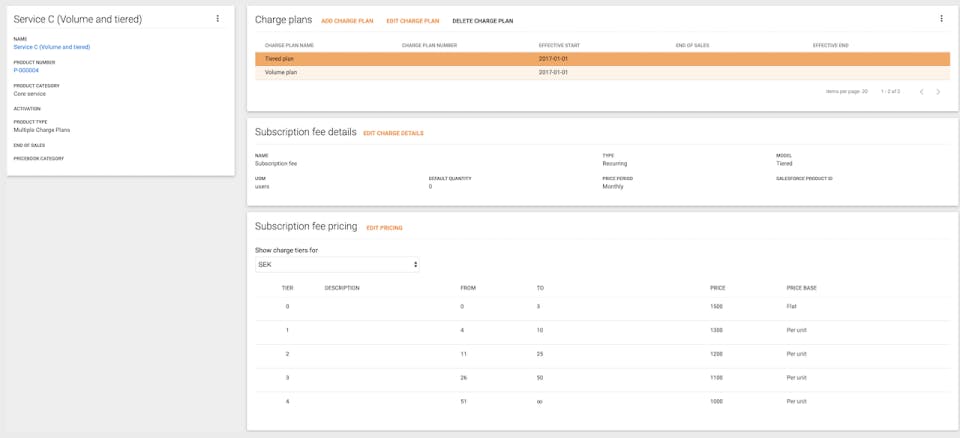960x438 pixels.
Task: Click Edit Pricing for subscription fee
Action: [x=384, y=228]
